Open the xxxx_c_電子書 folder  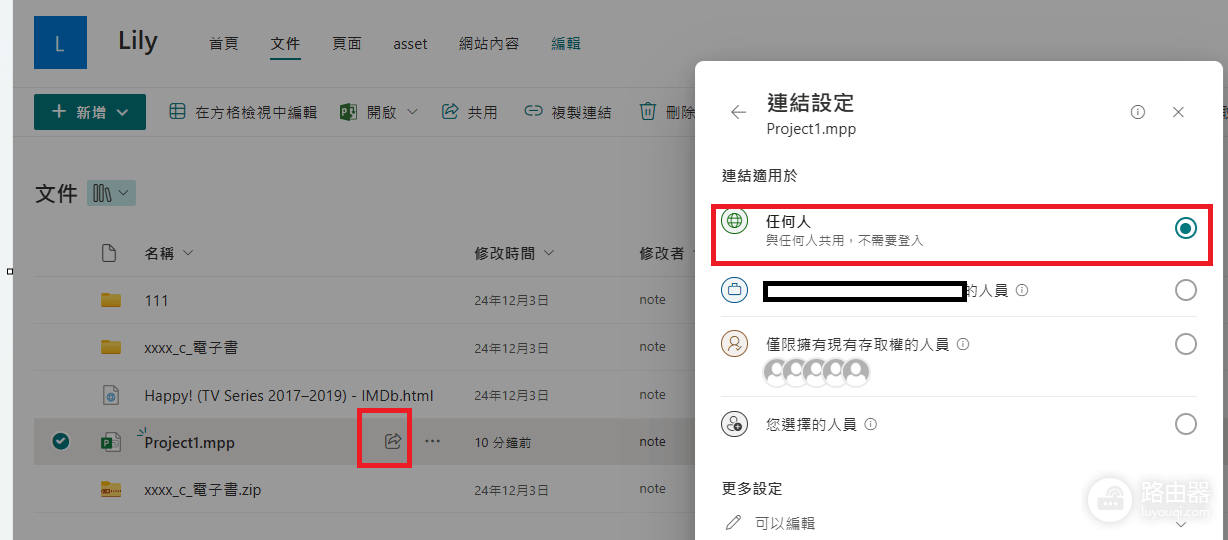(191, 347)
